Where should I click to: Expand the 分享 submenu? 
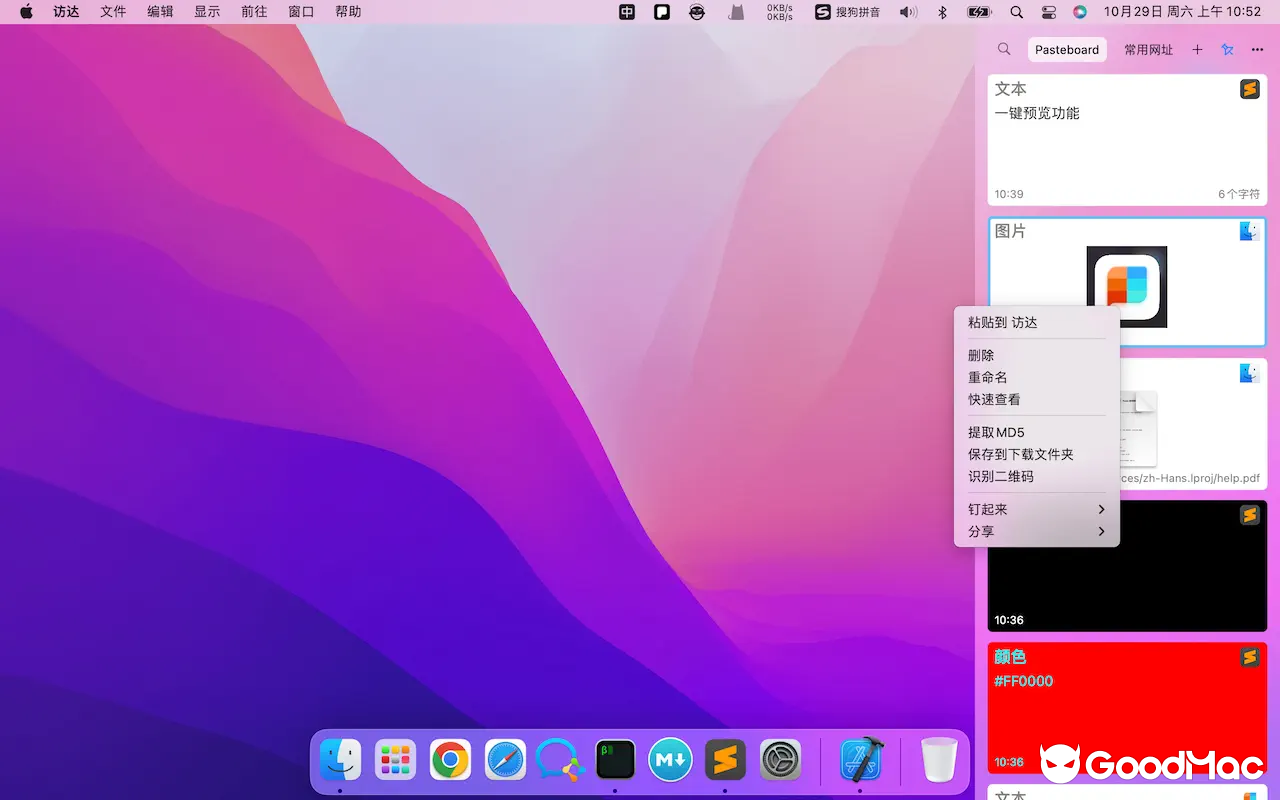pyautogui.click(x=1036, y=531)
